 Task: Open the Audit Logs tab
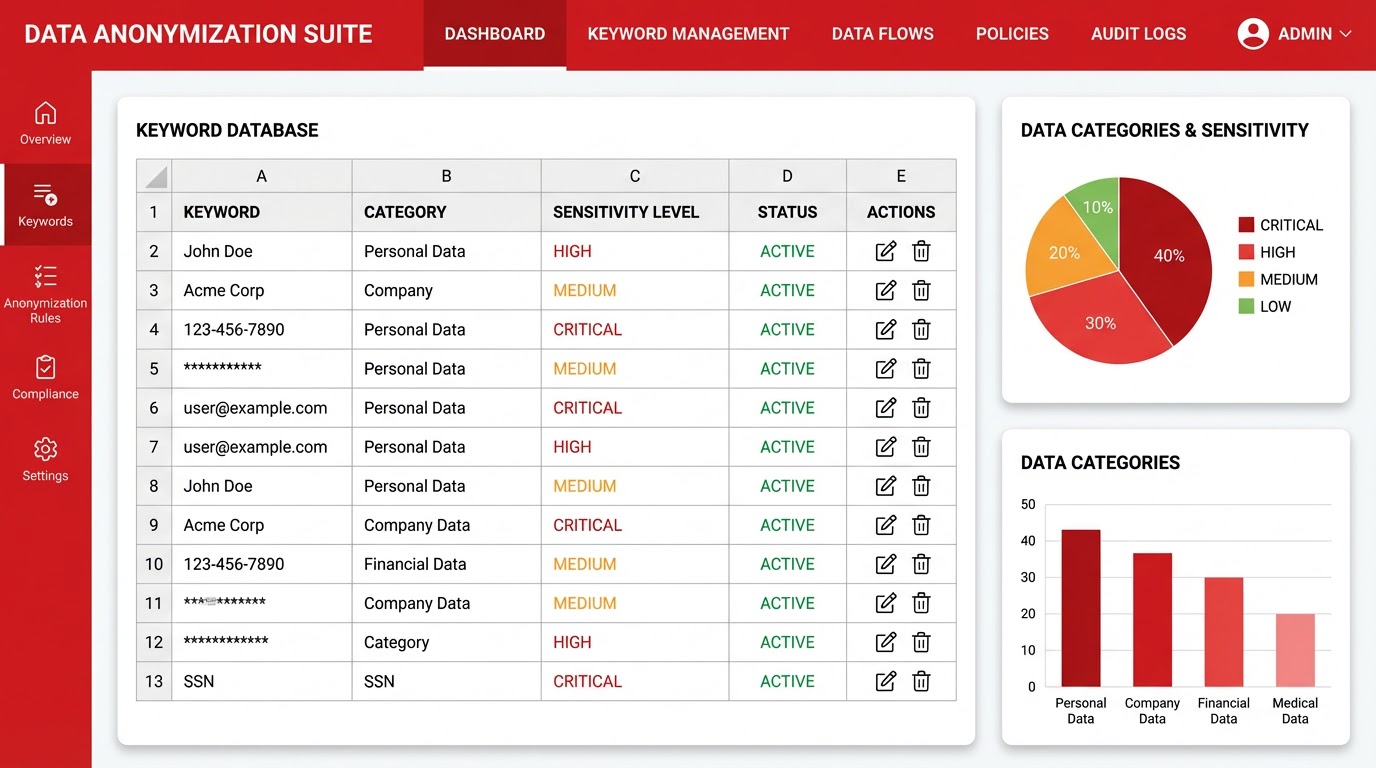(1138, 34)
